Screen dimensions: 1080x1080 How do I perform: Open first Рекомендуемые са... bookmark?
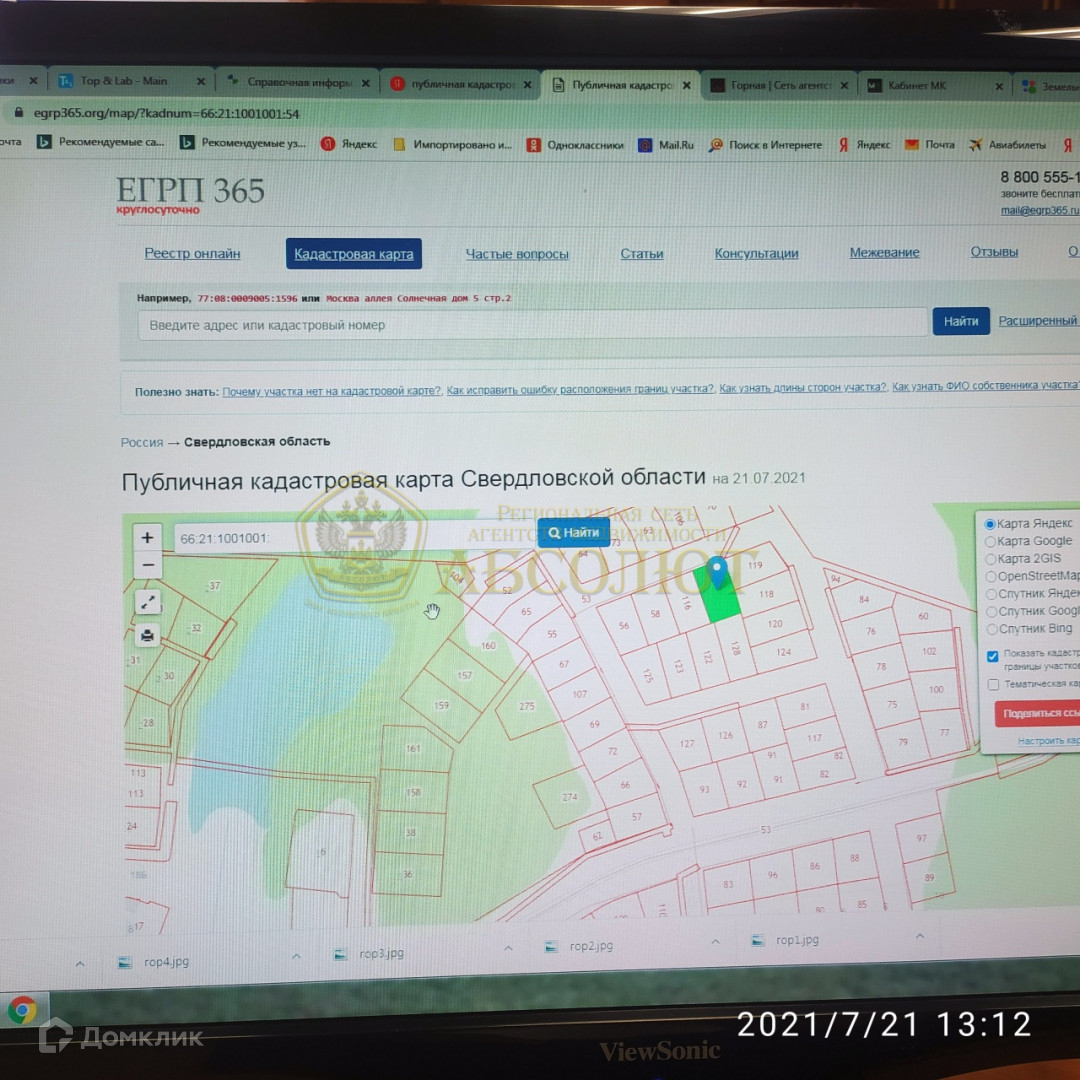coord(101,142)
